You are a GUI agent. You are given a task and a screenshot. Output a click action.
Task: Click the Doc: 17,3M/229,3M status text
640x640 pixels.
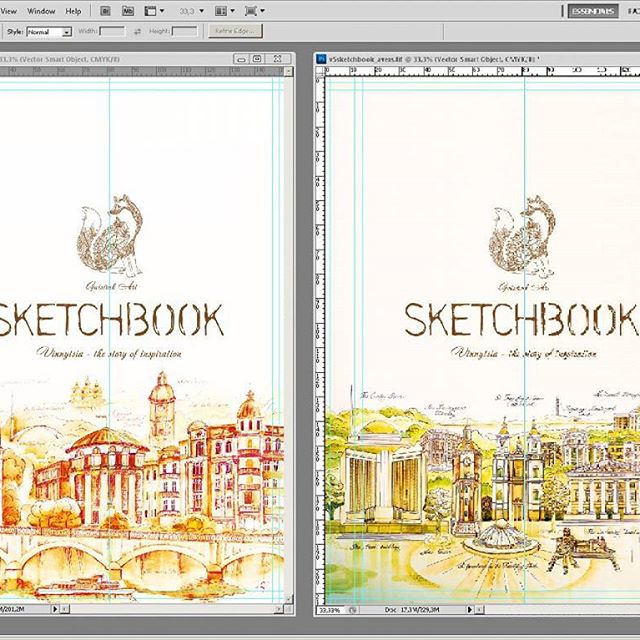coord(412,610)
